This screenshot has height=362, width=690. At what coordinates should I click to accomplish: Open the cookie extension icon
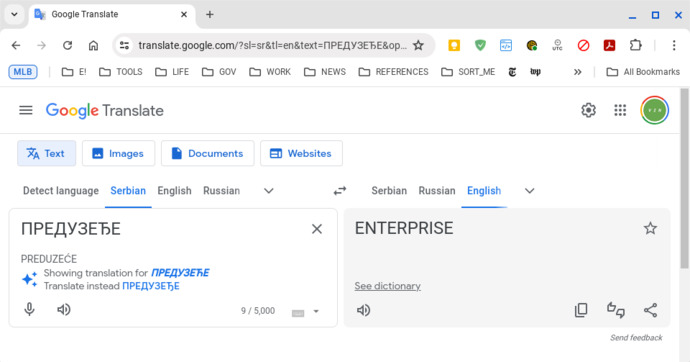click(x=532, y=45)
